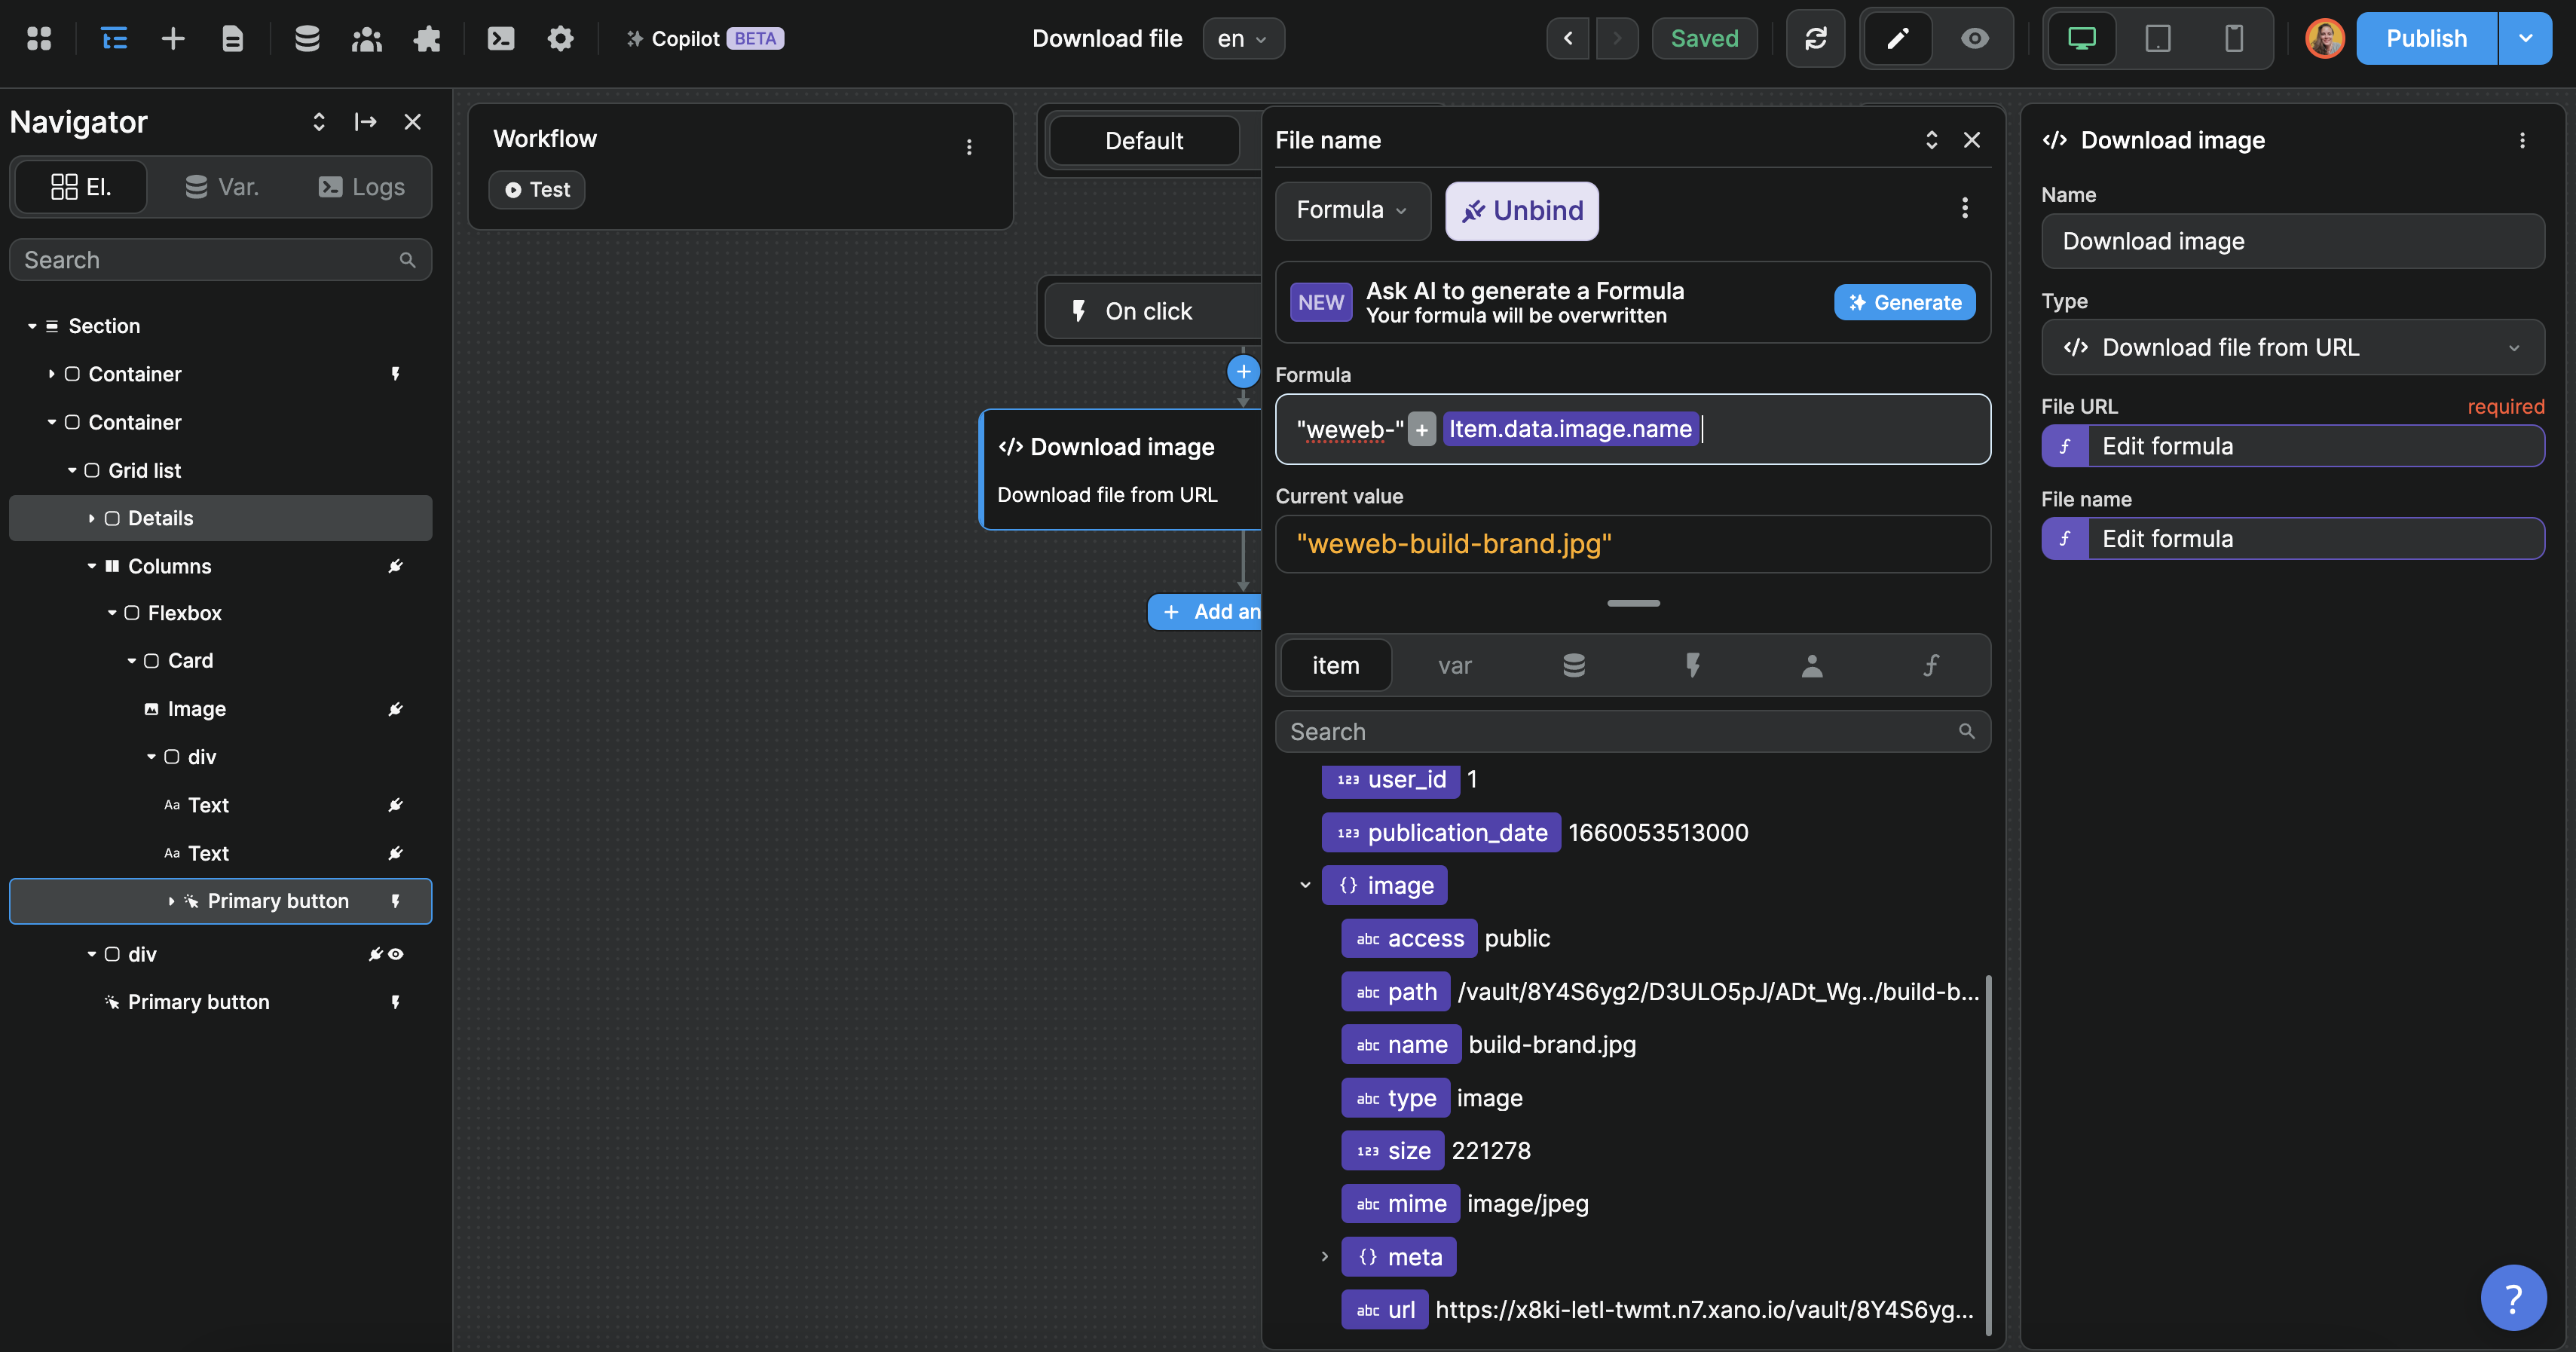
Task: Open the plugins puzzle icon
Action: tap(427, 39)
